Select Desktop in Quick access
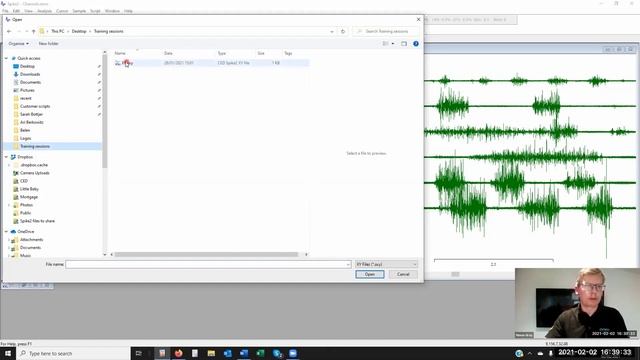Screen dimensions: 640x360 [x=27, y=66]
